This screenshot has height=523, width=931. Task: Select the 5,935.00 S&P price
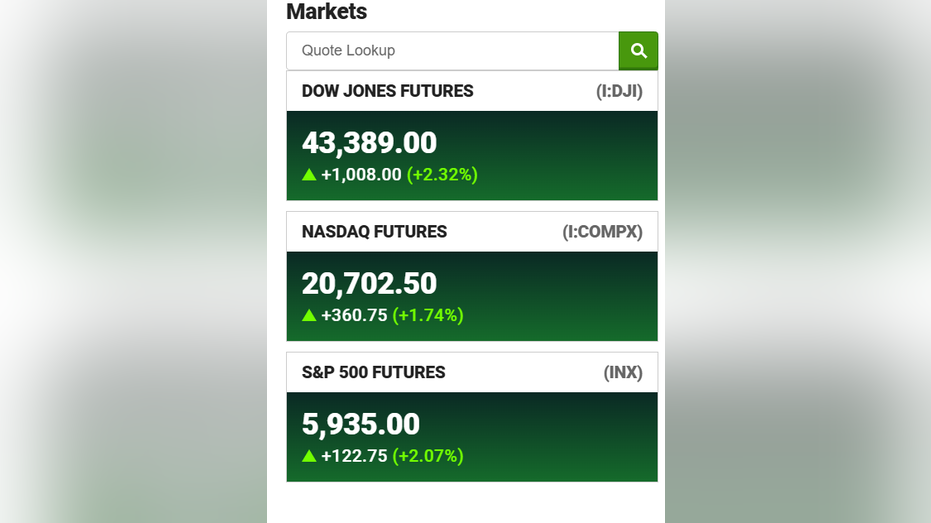coord(360,424)
